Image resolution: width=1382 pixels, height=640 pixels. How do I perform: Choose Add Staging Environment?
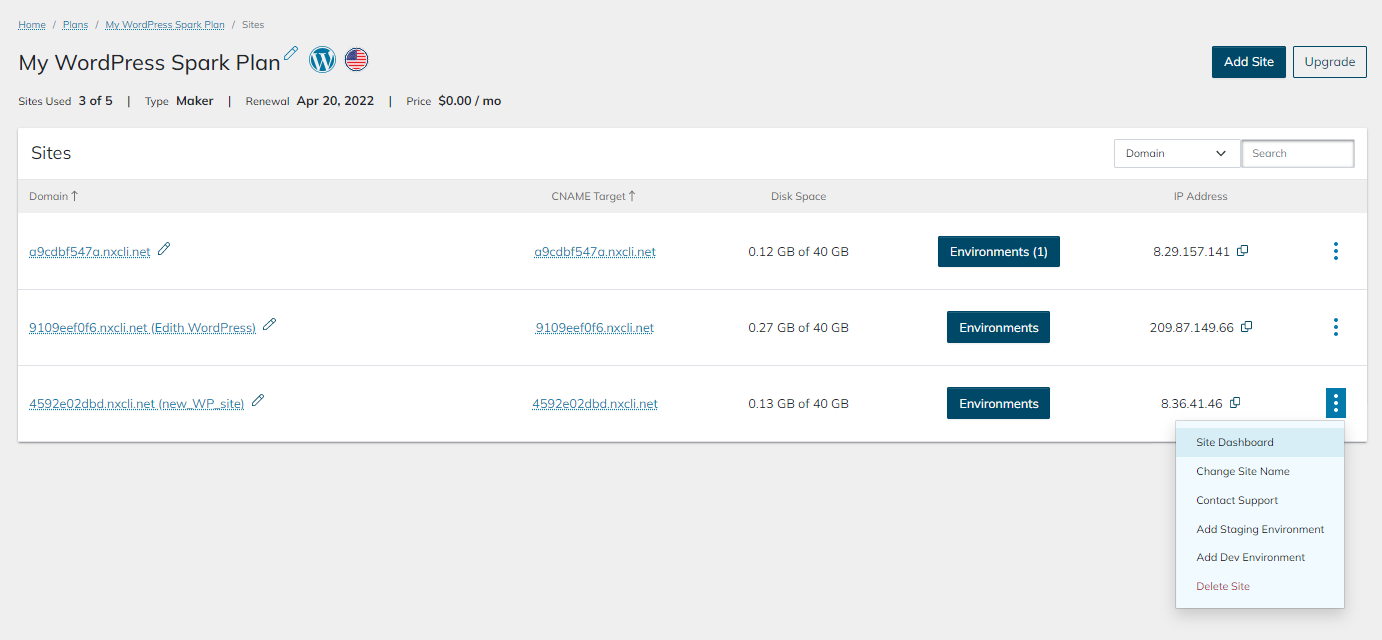coord(1260,529)
